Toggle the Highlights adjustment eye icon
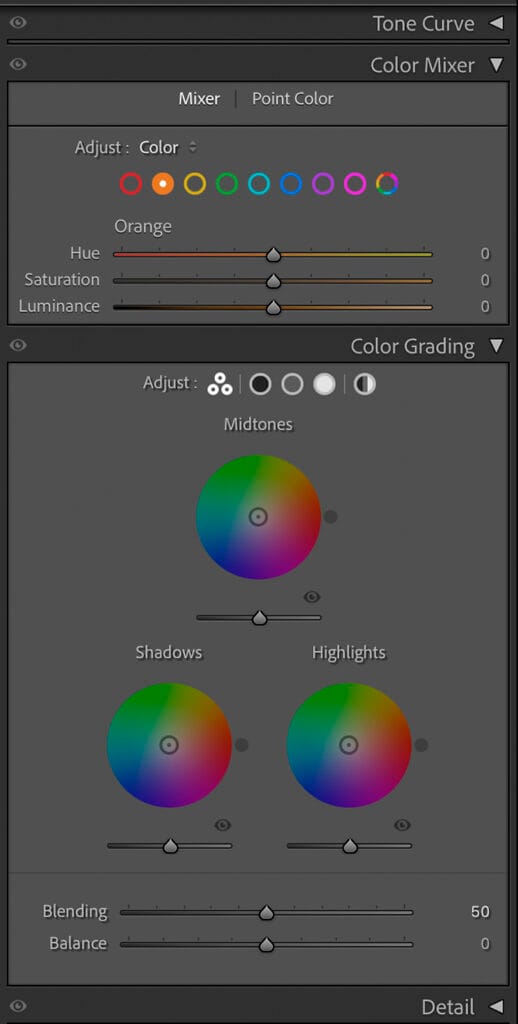Image resolution: width=518 pixels, height=1024 pixels. coord(402,825)
